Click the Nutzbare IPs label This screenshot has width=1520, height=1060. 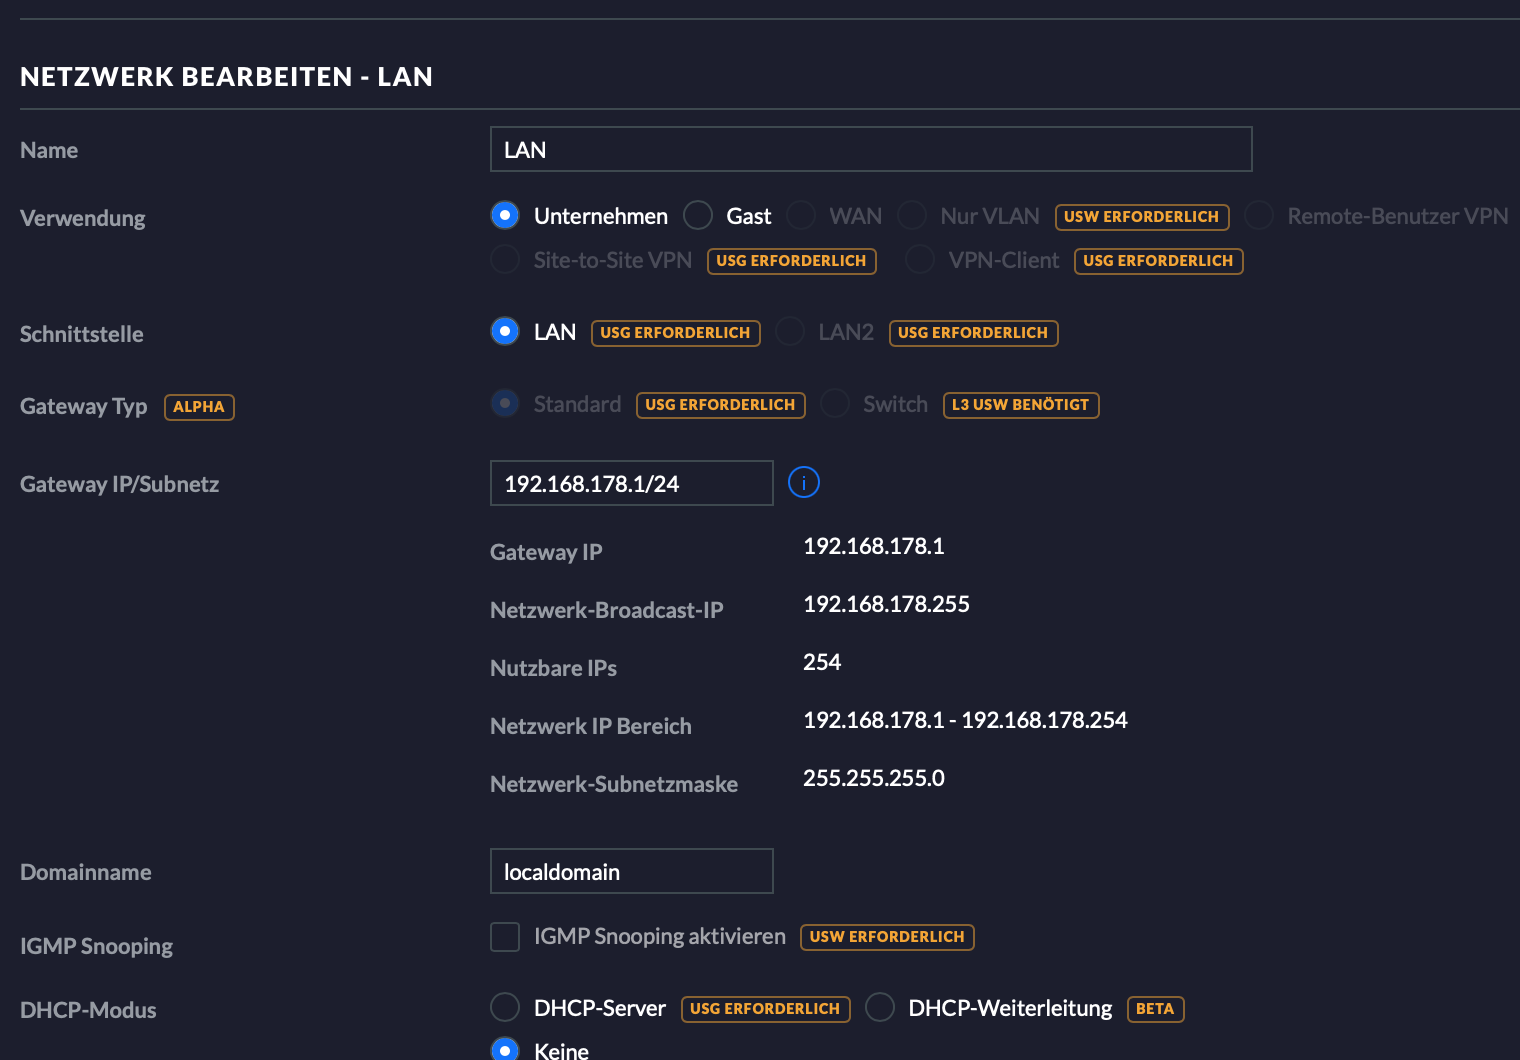(x=553, y=668)
